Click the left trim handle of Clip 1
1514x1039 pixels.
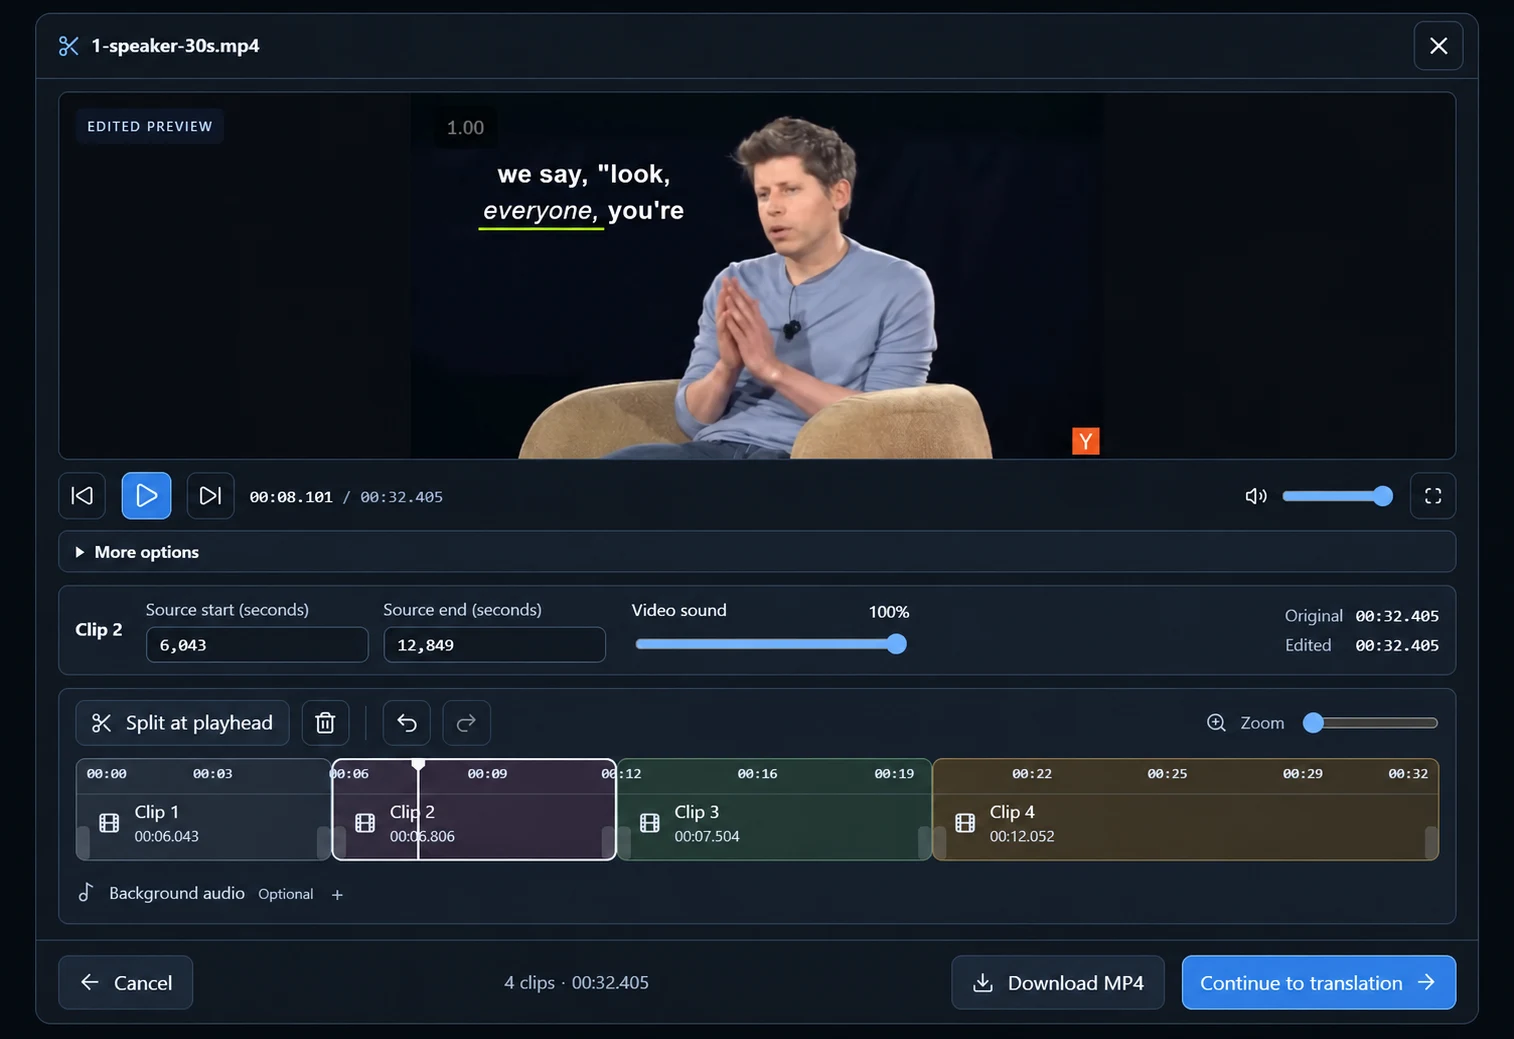[x=83, y=843]
